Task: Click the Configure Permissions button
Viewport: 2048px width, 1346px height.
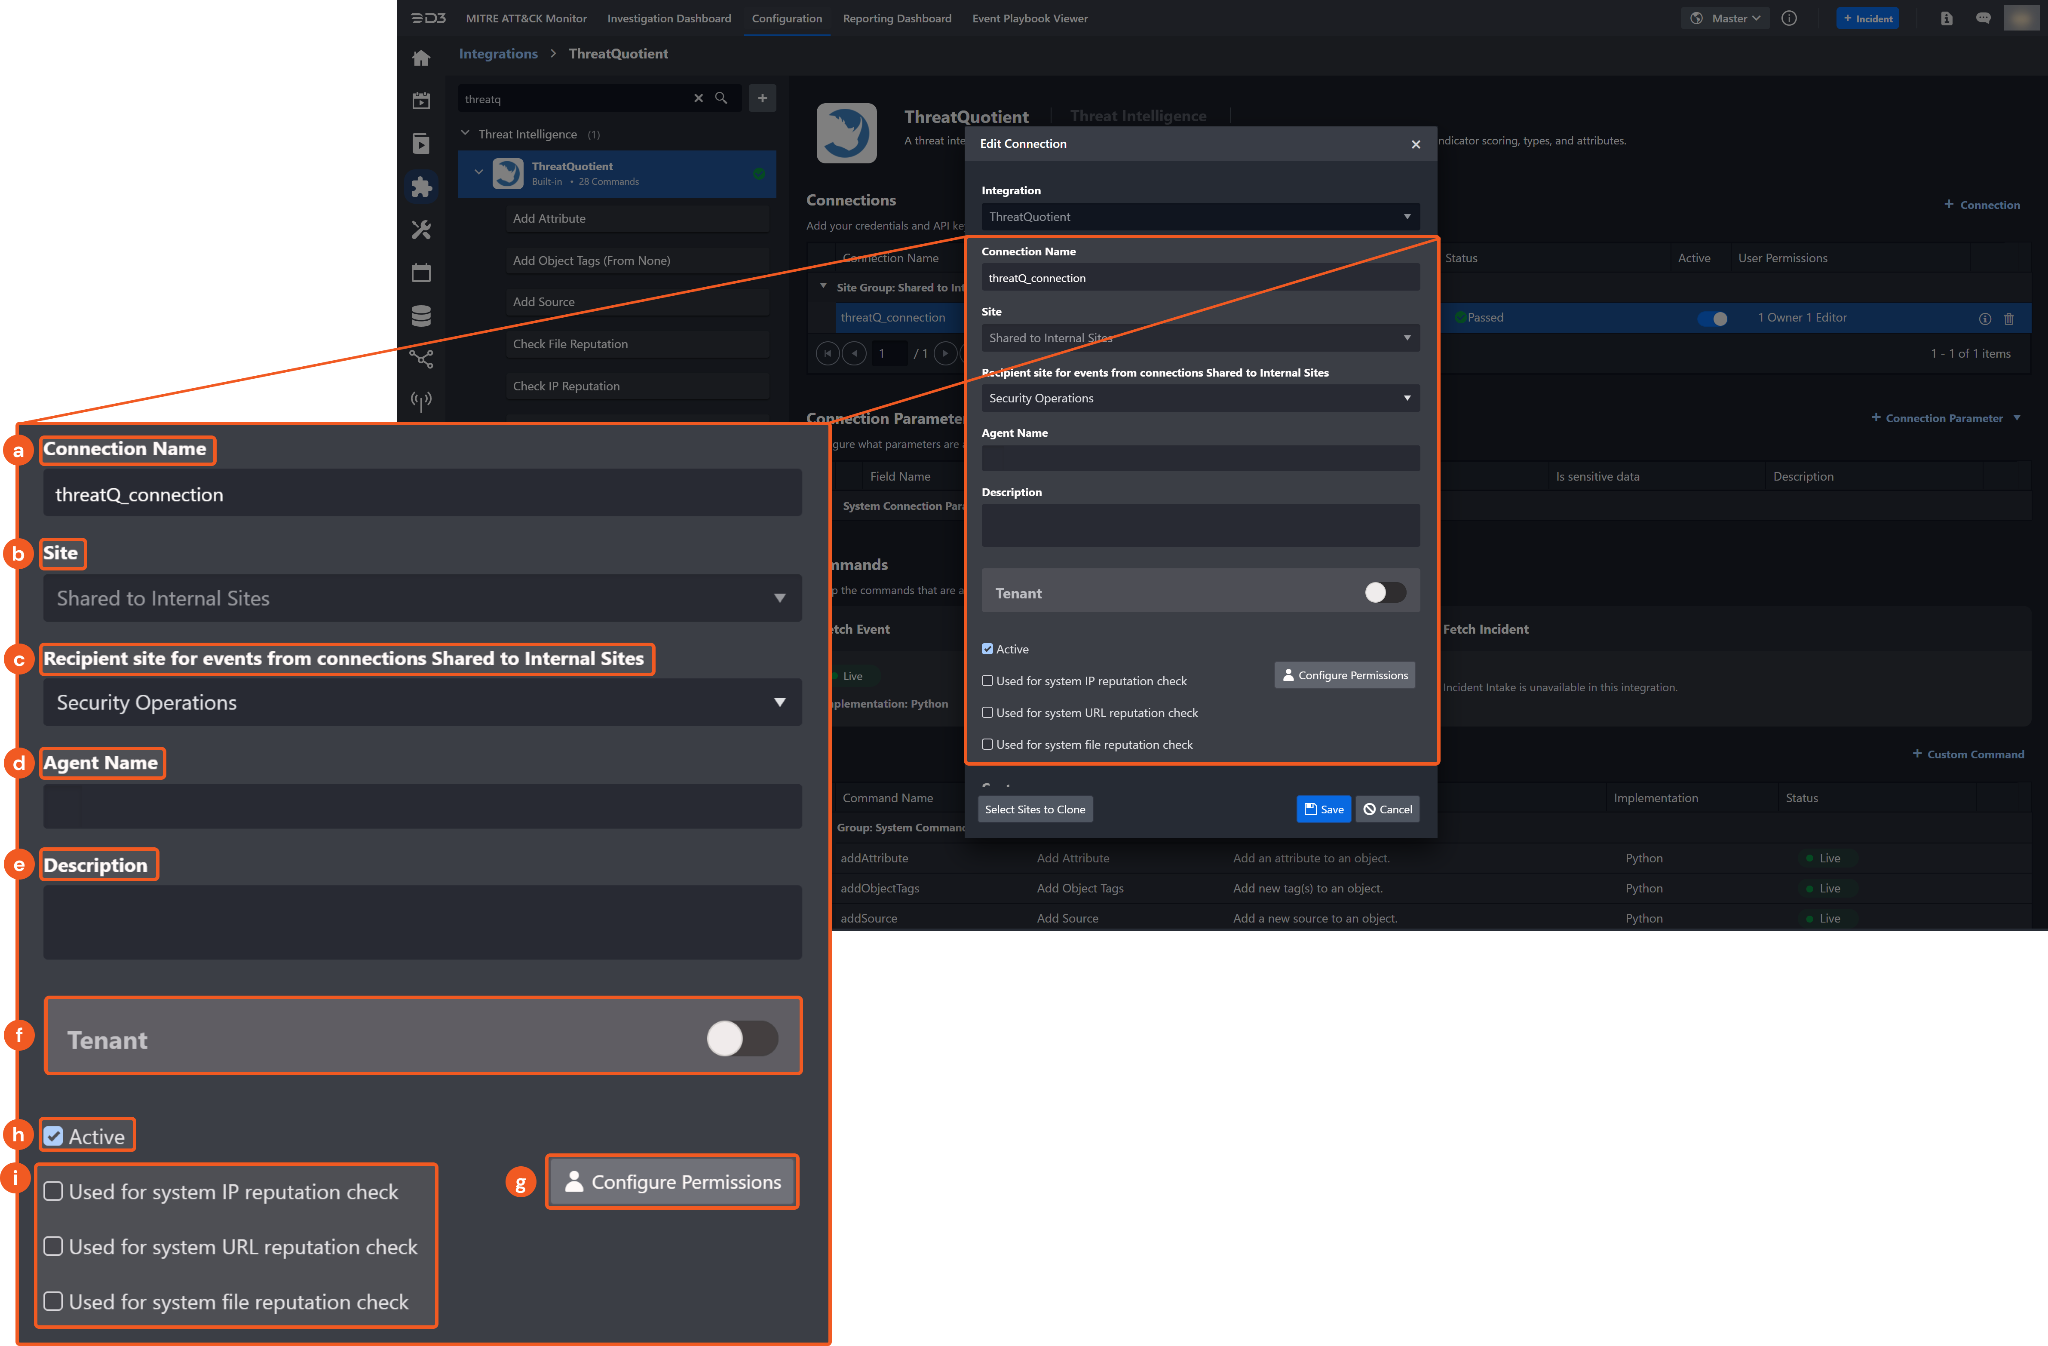Action: (1344, 675)
